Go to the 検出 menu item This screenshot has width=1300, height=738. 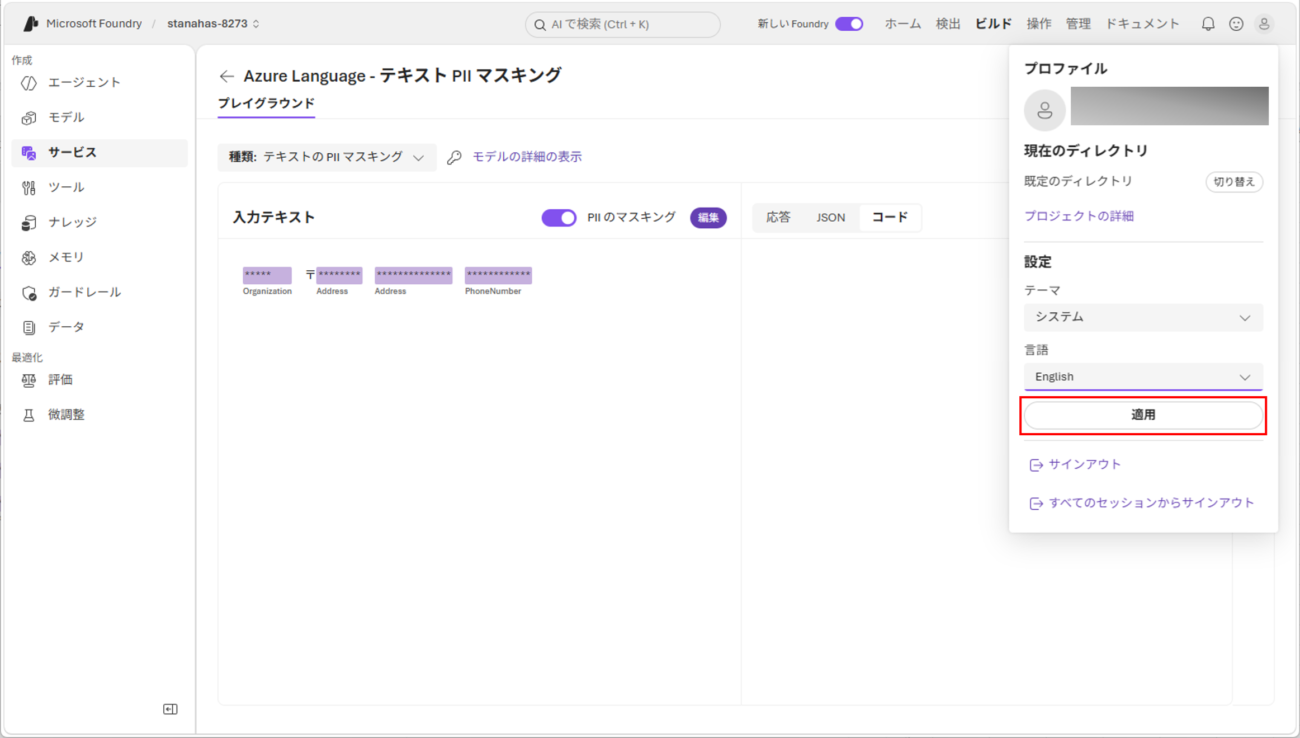tap(948, 24)
